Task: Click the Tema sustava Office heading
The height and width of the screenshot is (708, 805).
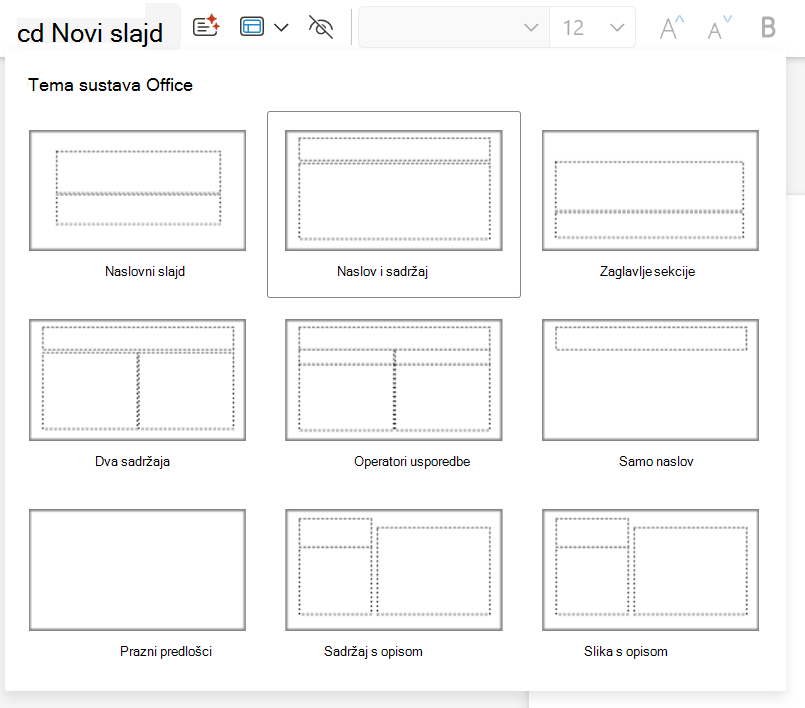Action: pos(110,85)
